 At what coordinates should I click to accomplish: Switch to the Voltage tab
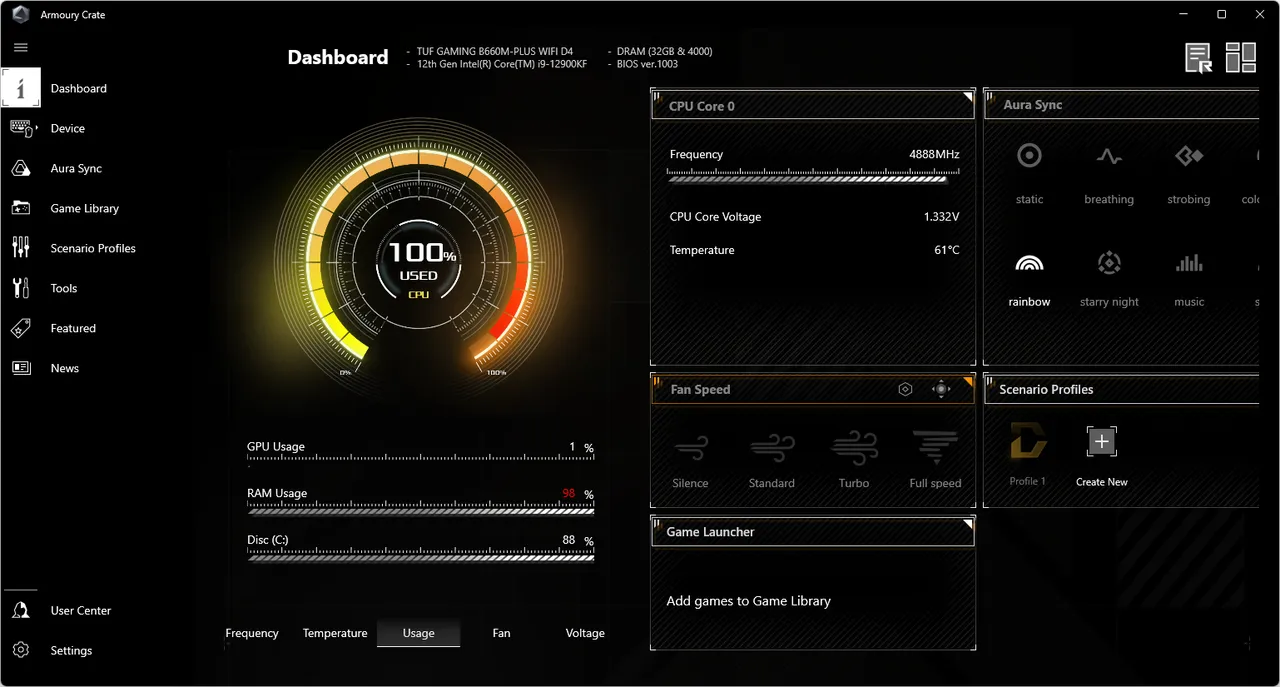[585, 633]
